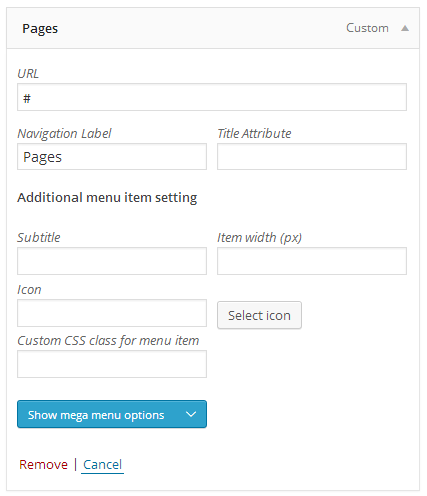Remove this menu item
Viewport: 427px width, 496px height.
pos(43,464)
